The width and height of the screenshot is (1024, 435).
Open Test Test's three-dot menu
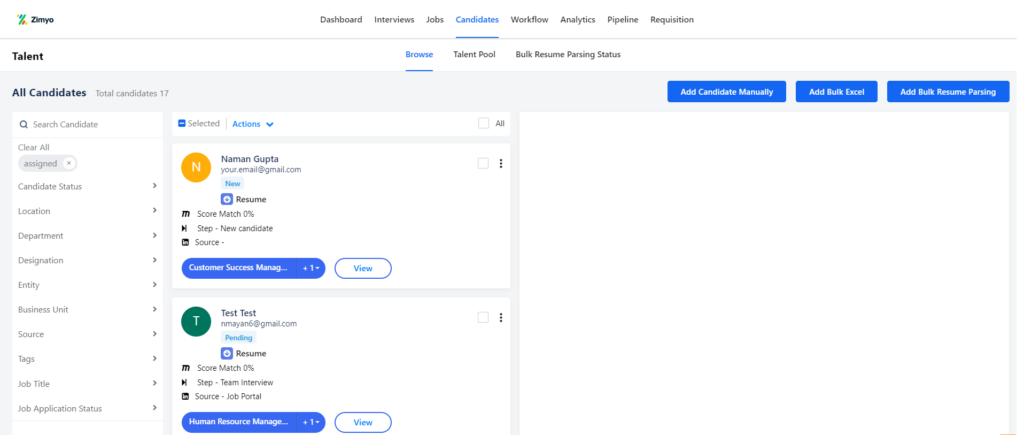coord(501,317)
